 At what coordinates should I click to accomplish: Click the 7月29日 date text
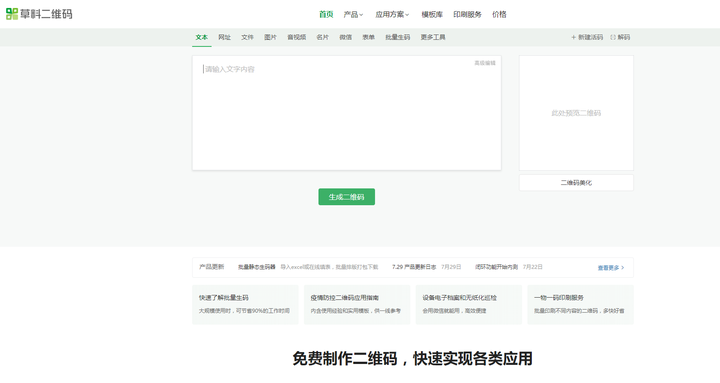click(451, 267)
